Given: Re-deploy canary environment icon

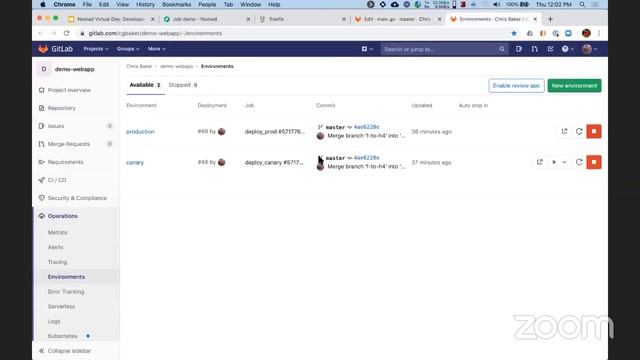Looking at the screenshot, I should coord(579,162).
